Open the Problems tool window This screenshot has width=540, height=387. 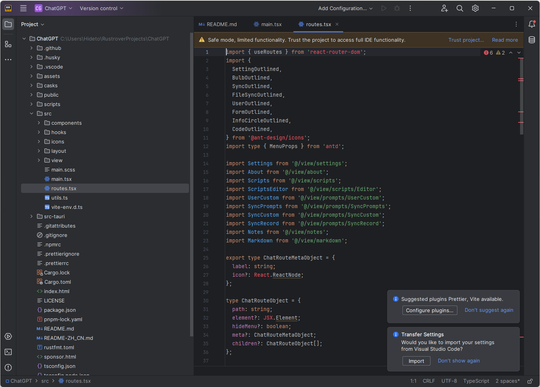coord(8,367)
